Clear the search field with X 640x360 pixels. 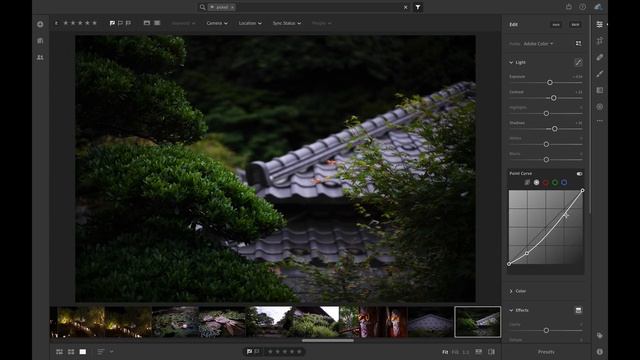point(405,7)
